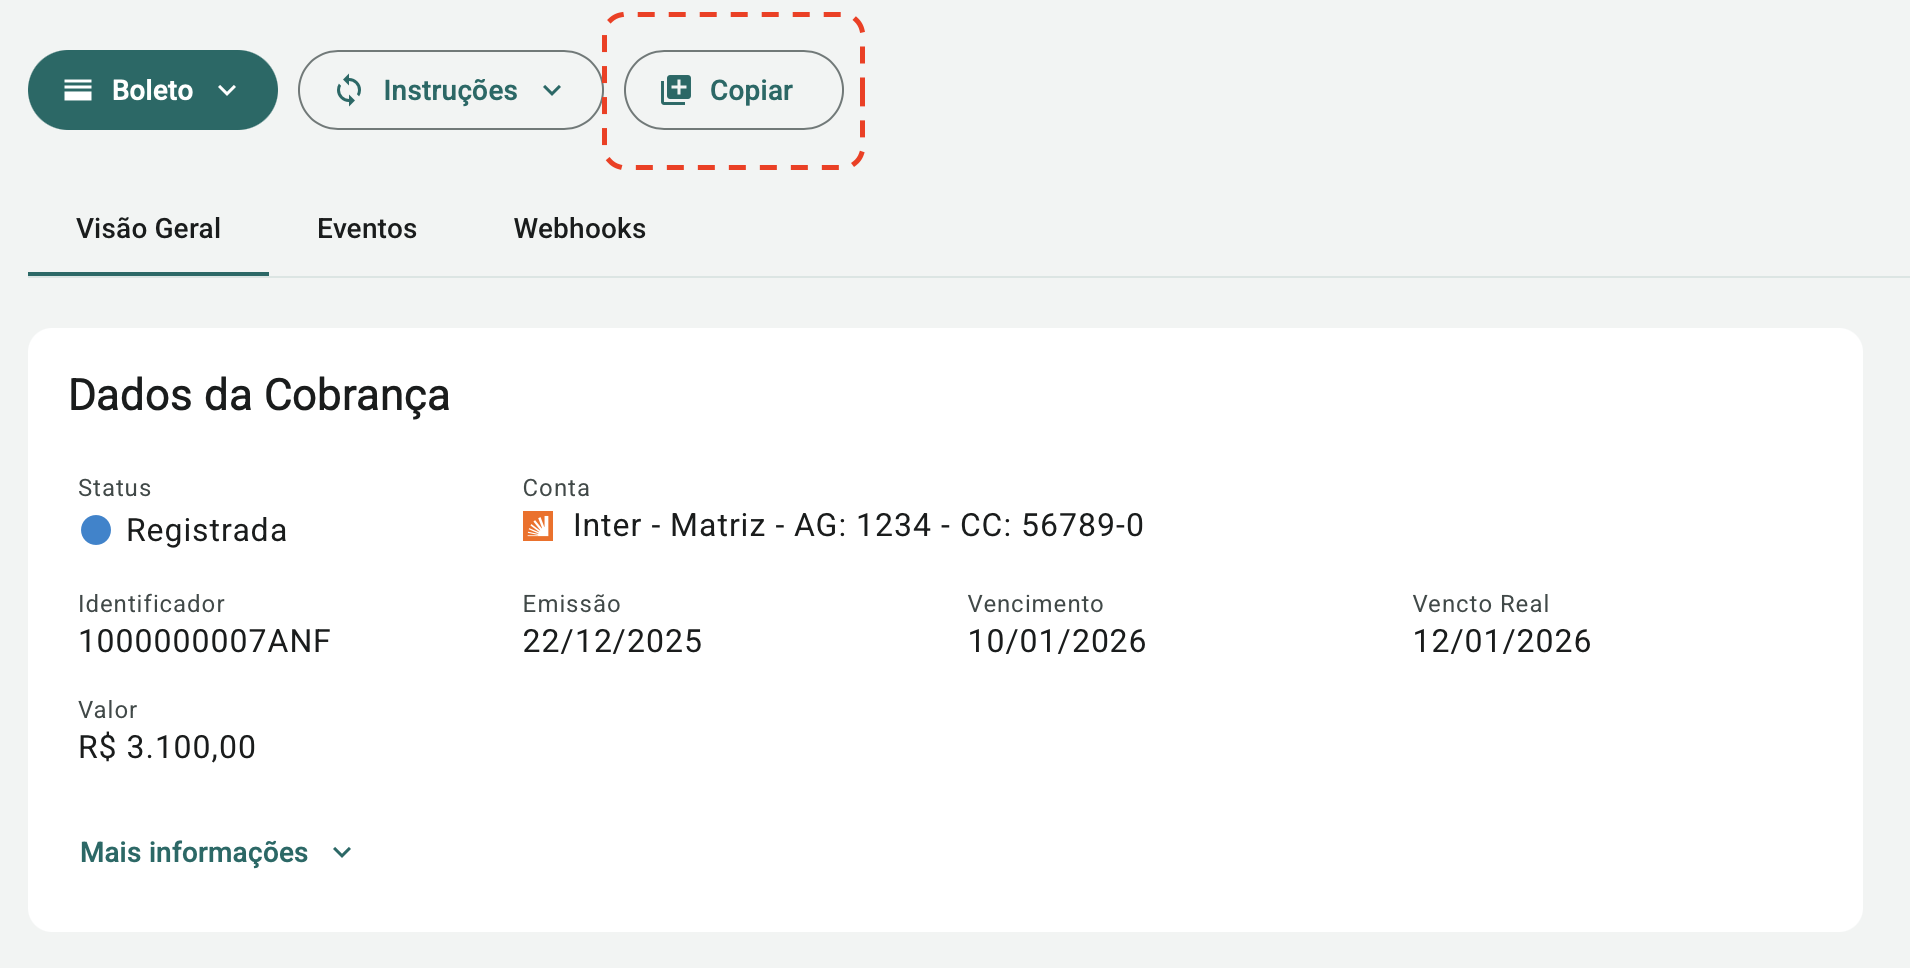Open the Webhooks tab
The image size is (1910, 968).
[x=579, y=229]
